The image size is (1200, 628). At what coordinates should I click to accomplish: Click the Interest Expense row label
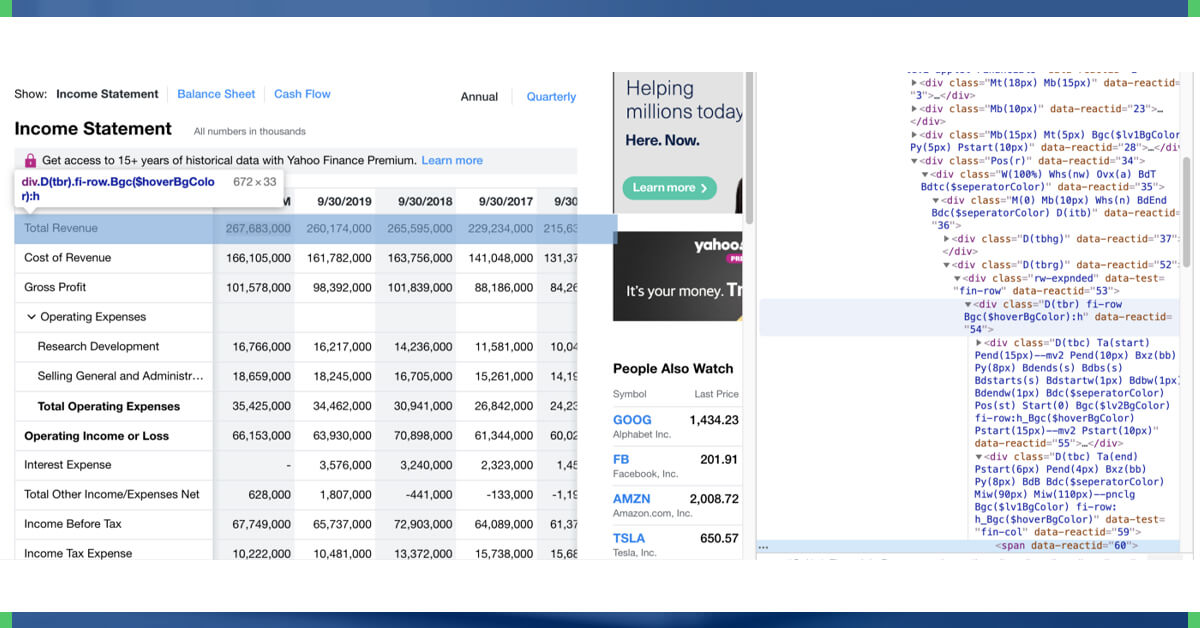point(67,465)
